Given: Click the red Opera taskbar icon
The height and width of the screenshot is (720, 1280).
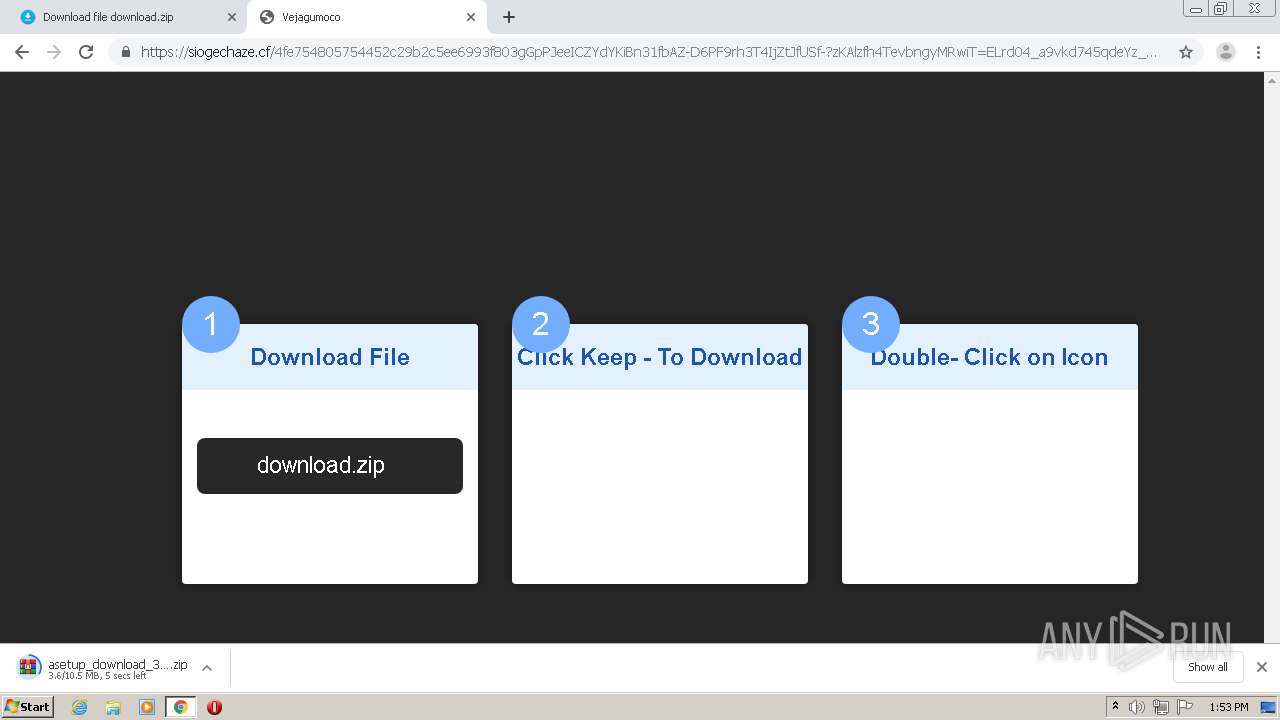Looking at the screenshot, I should 214,707.
